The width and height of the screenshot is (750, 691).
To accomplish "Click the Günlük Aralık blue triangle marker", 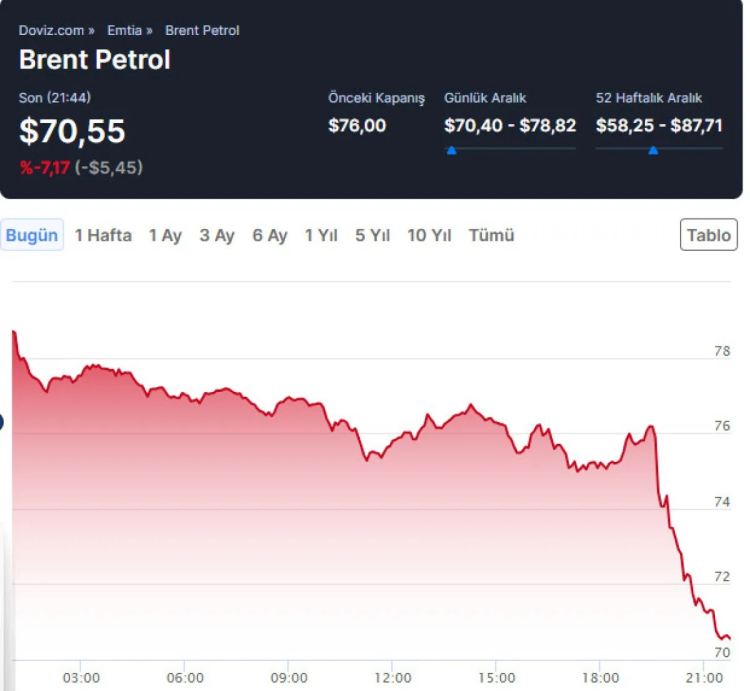I will click(x=451, y=150).
